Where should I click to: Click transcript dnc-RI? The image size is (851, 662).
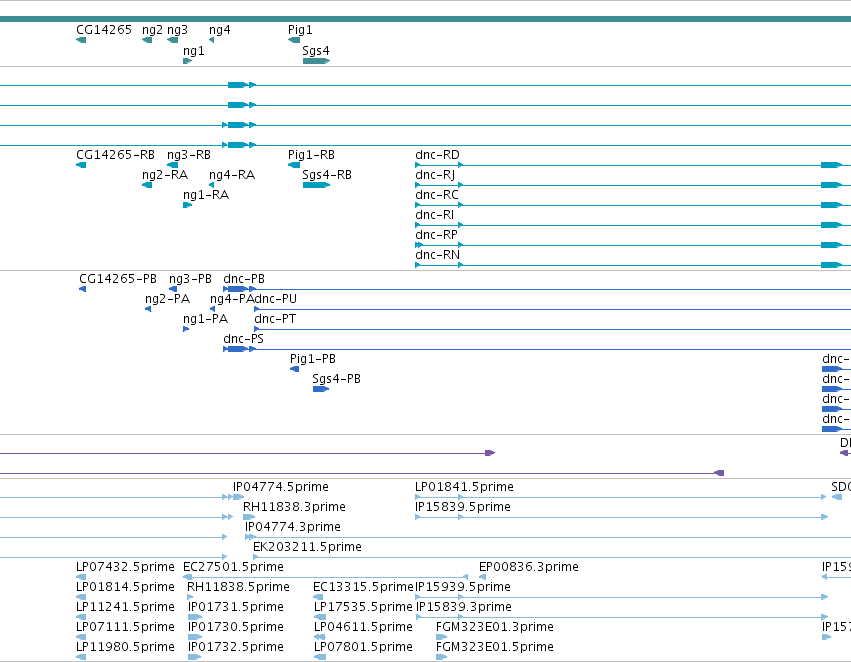[435, 215]
